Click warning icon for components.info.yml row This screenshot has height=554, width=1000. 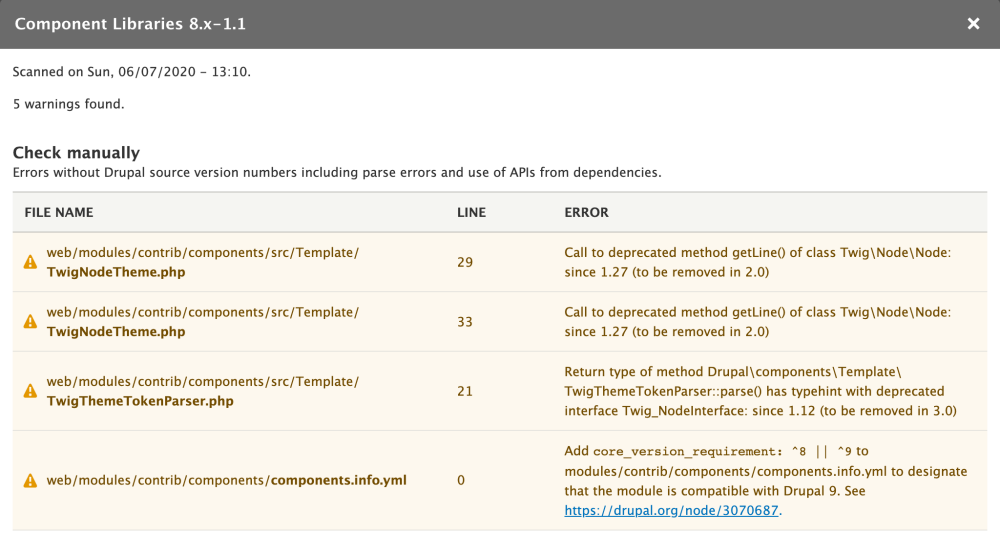click(x=30, y=481)
